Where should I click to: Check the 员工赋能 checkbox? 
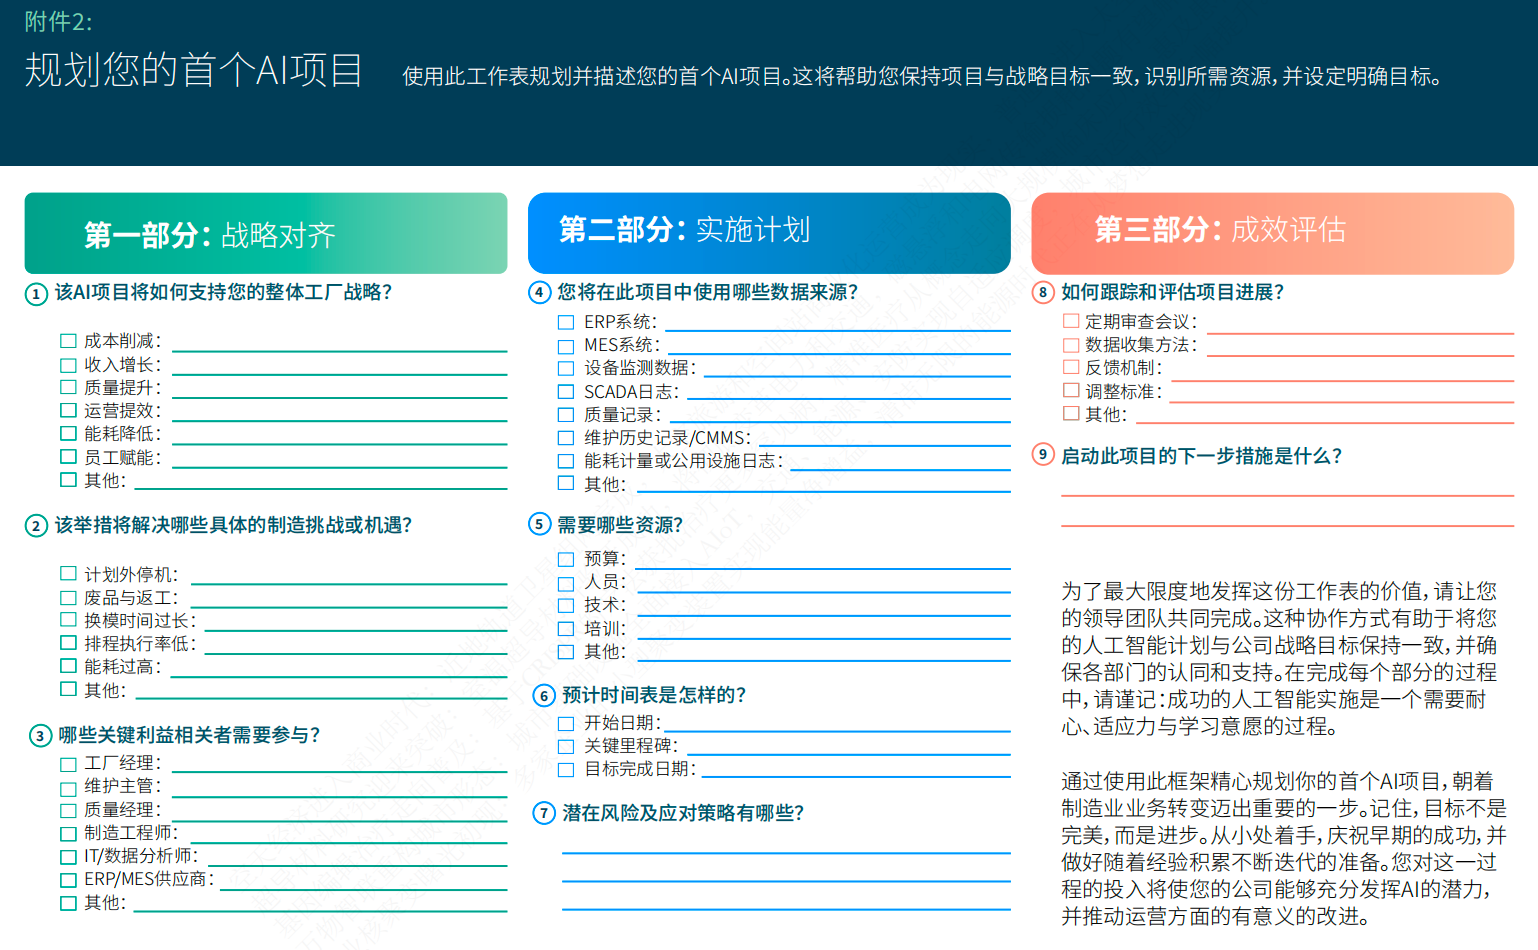pos(68,456)
